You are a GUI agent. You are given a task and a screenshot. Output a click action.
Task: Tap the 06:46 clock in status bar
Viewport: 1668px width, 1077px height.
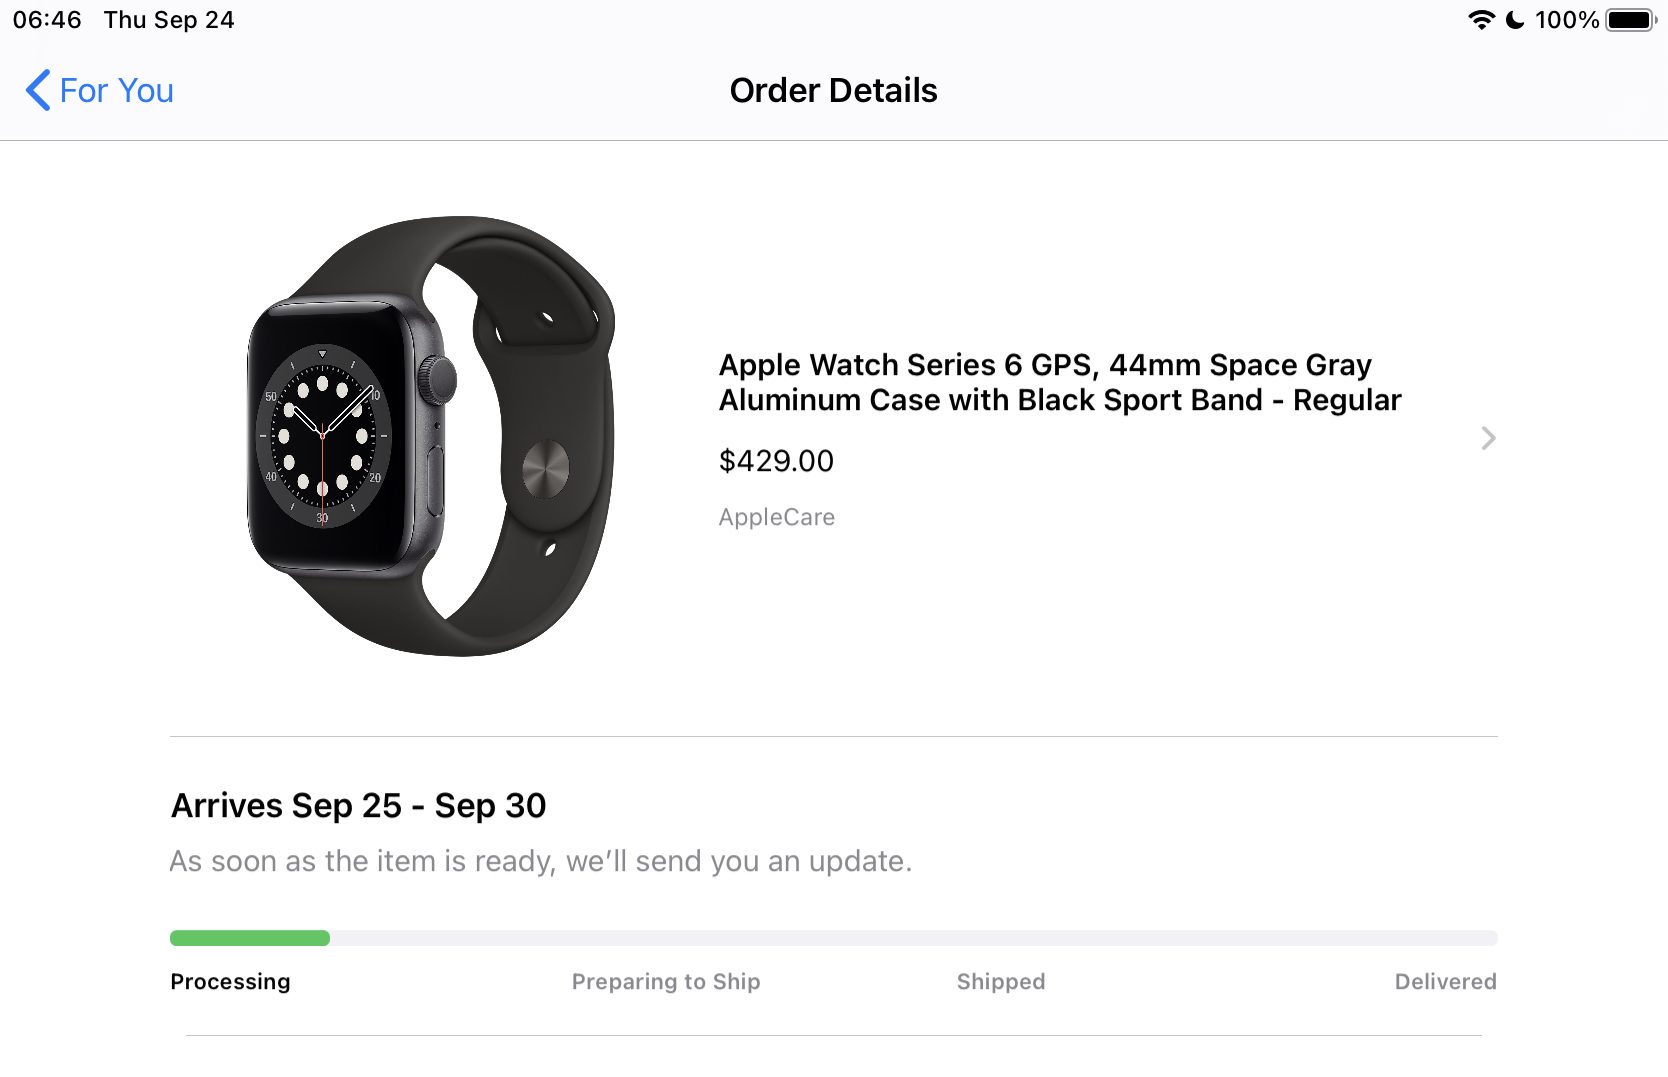47,20
